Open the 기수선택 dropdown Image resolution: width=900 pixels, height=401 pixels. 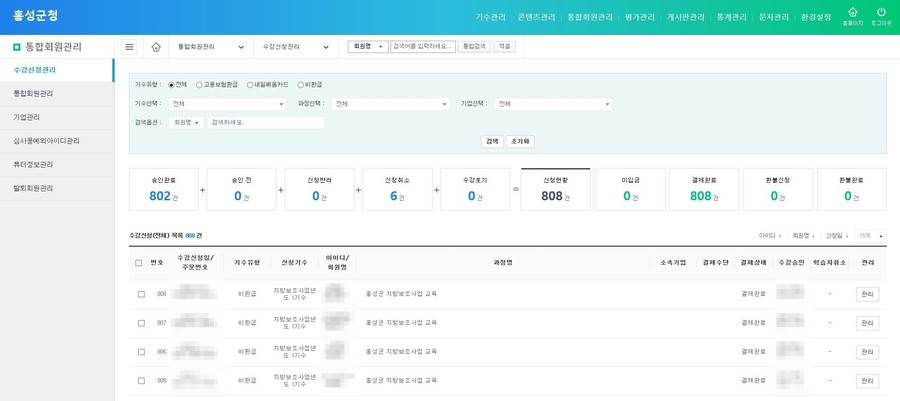(227, 104)
